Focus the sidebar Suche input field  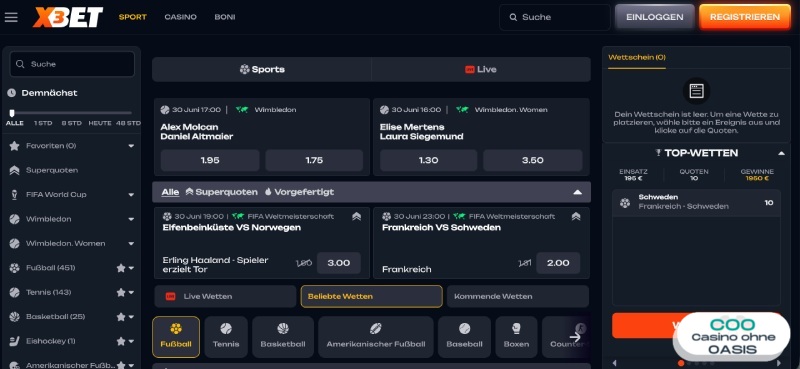point(72,64)
